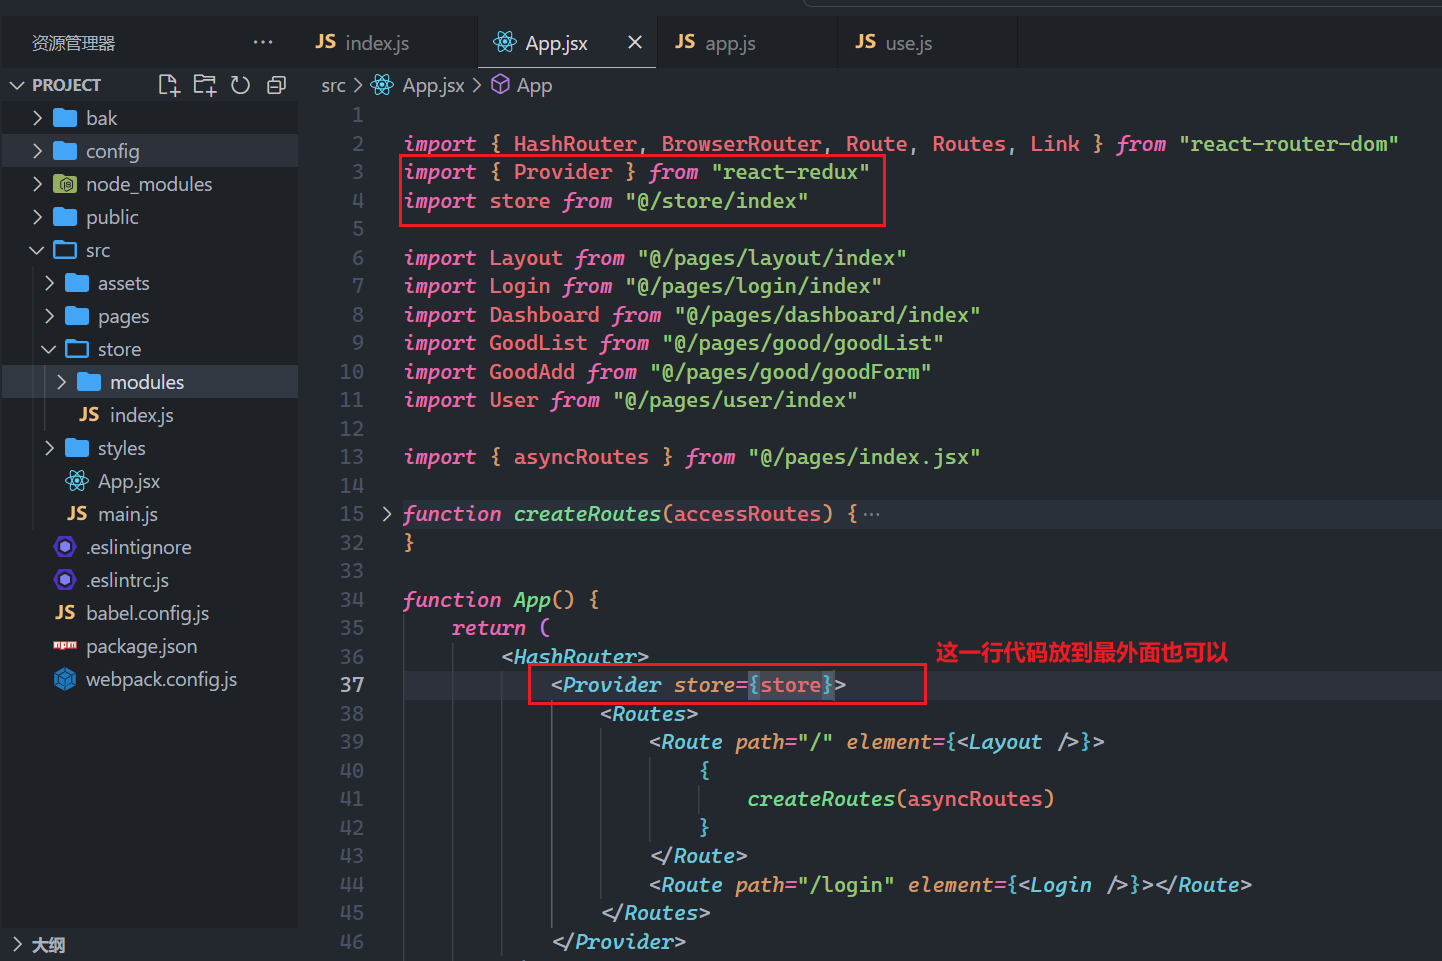Click the npm icon beside package.json

pyautogui.click(x=65, y=646)
